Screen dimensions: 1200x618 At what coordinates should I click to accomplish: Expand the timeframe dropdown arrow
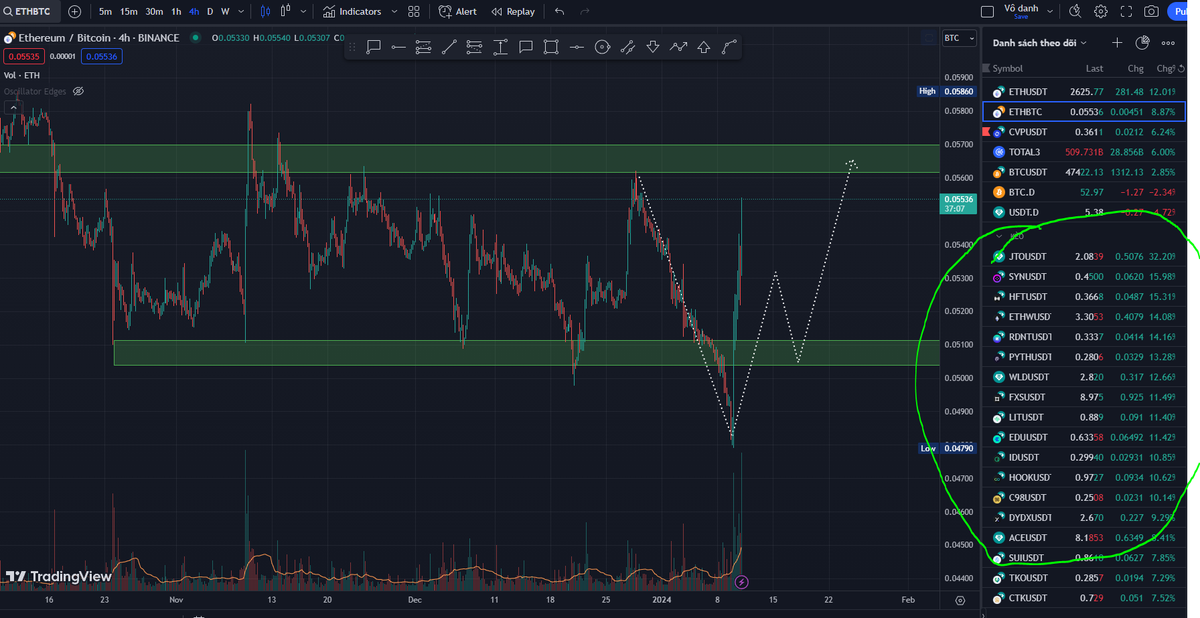click(240, 11)
